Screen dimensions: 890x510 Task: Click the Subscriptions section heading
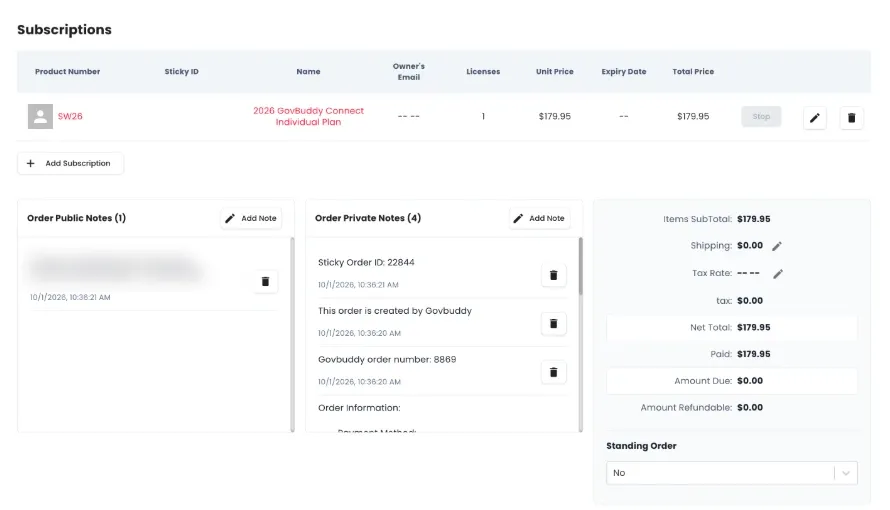point(64,29)
